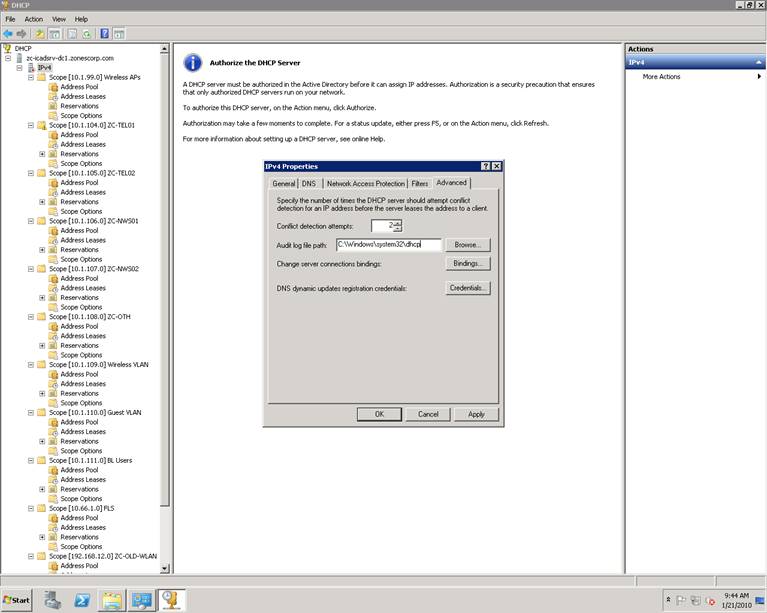The width and height of the screenshot is (767, 613).
Task: Click the Credentials... button
Action: pyautogui.click(x=468, y=288)
